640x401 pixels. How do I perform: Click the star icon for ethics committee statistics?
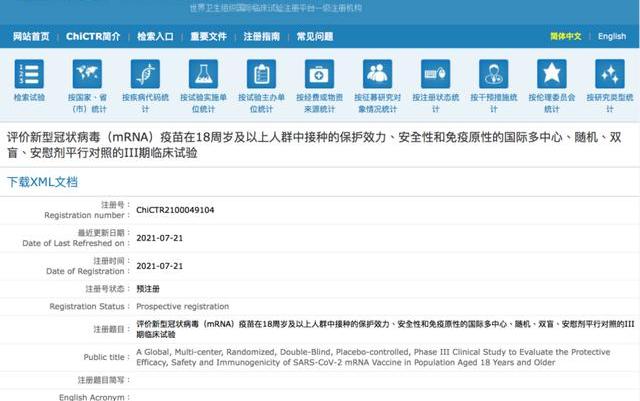(551, 75)
